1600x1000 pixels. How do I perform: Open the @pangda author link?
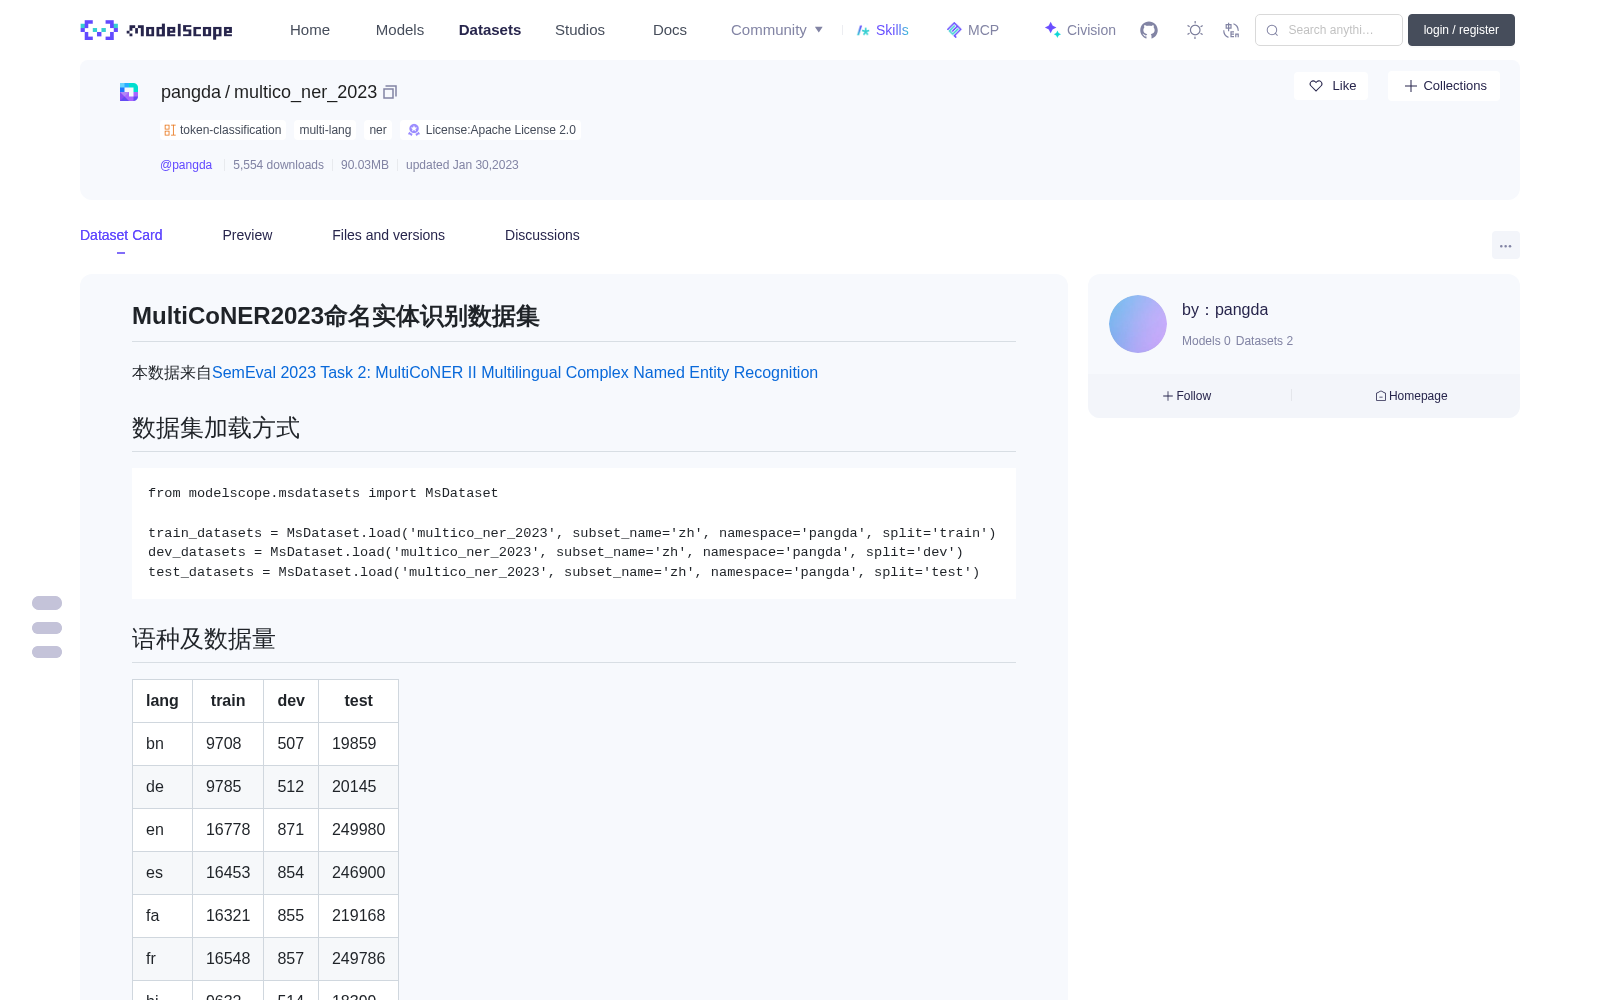click(x=186, y=165)
